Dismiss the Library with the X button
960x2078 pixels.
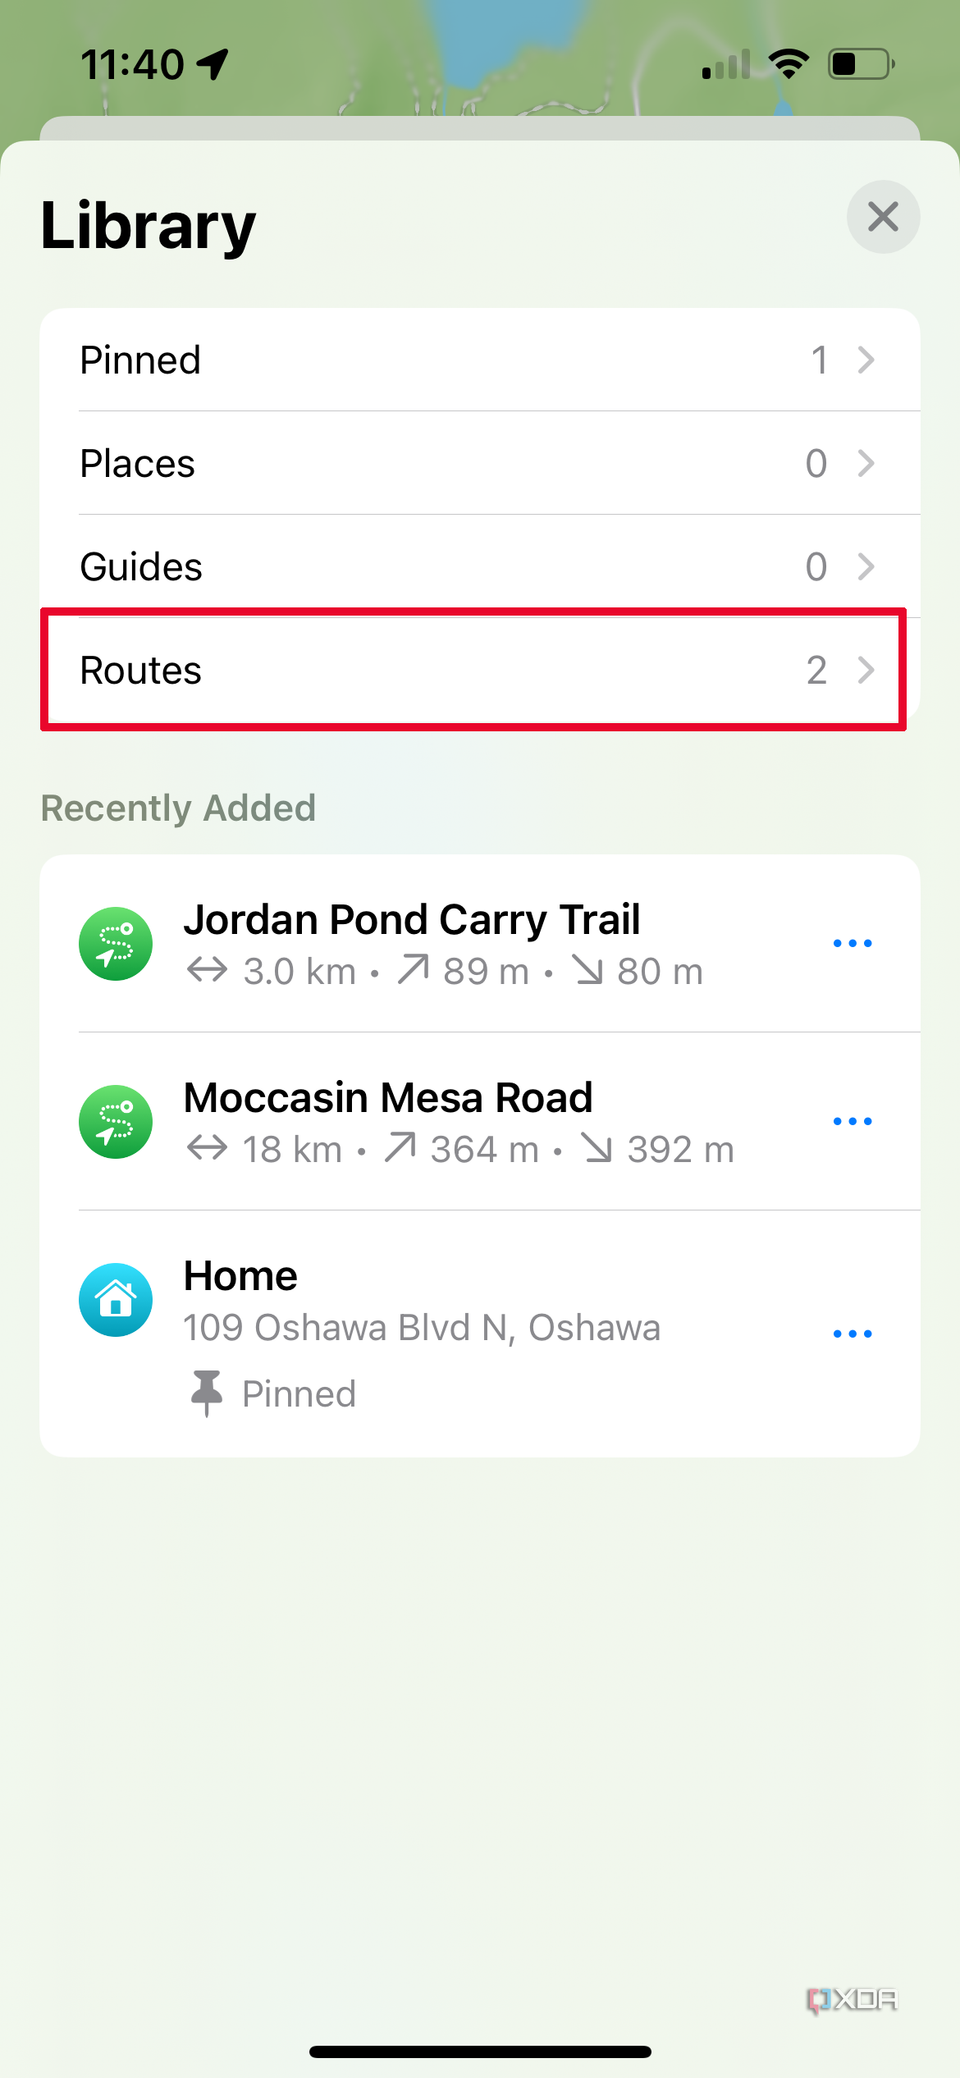883,217
